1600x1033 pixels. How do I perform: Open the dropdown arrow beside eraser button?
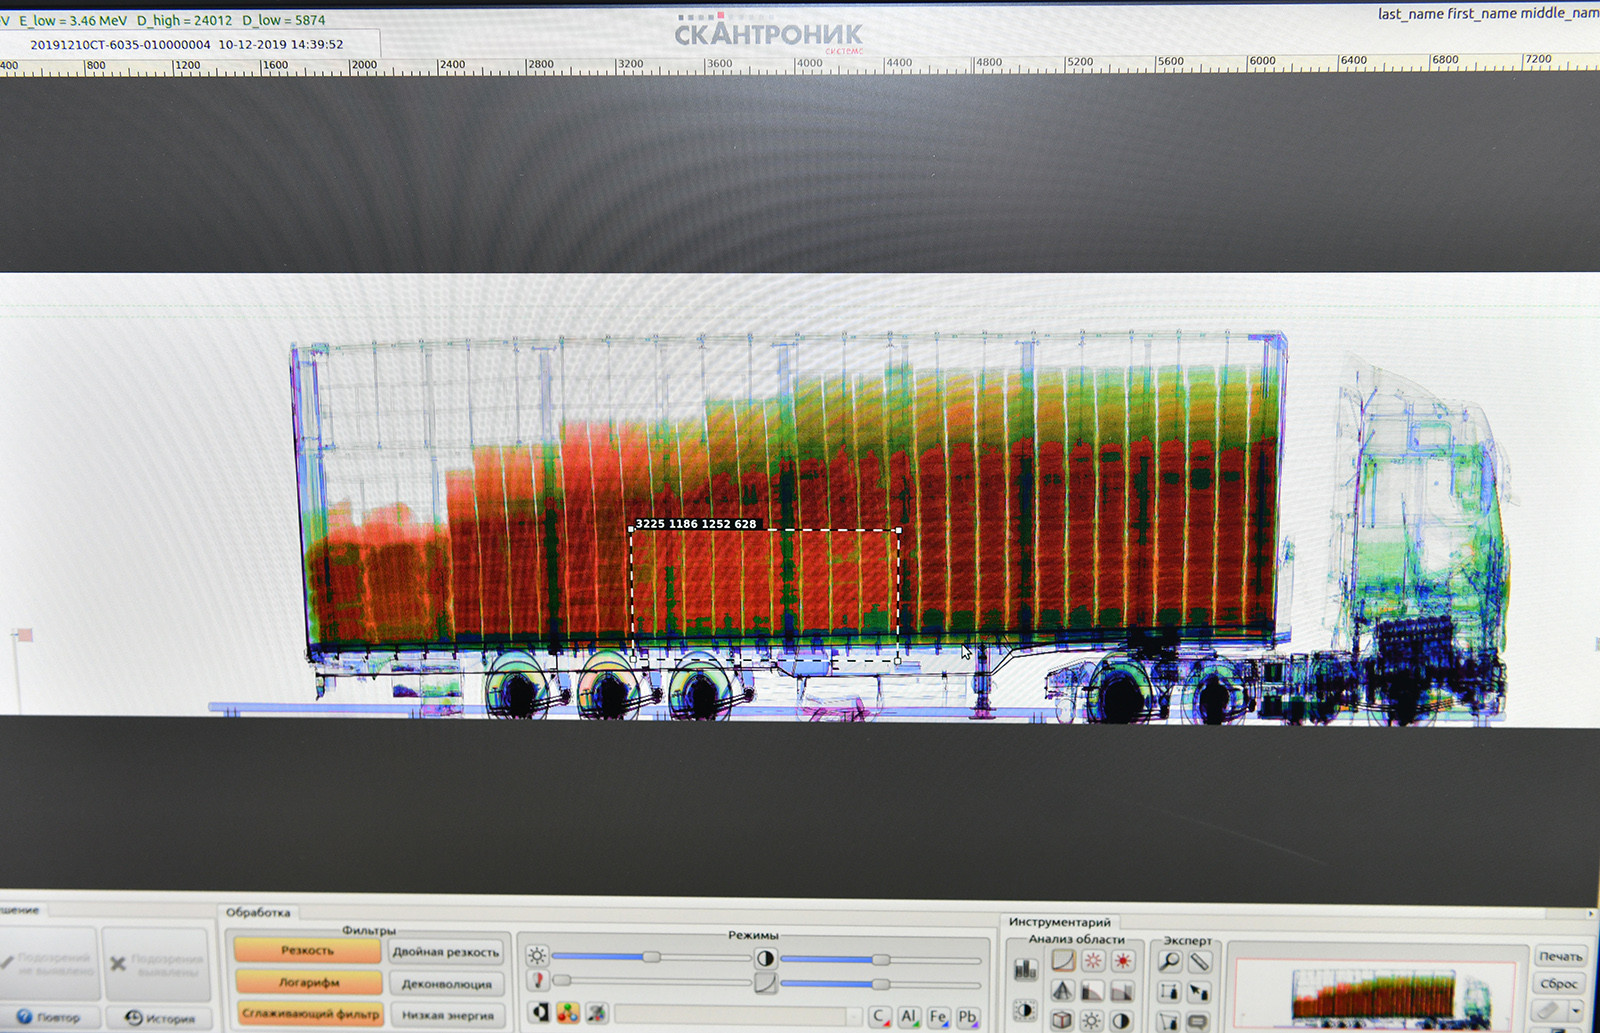[1576, 1012]
